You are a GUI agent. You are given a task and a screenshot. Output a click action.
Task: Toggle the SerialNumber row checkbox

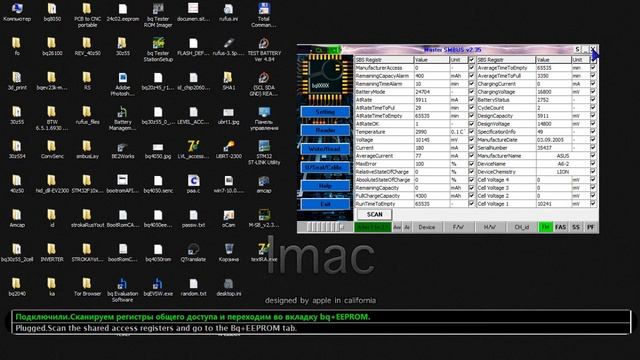point(593,148)
